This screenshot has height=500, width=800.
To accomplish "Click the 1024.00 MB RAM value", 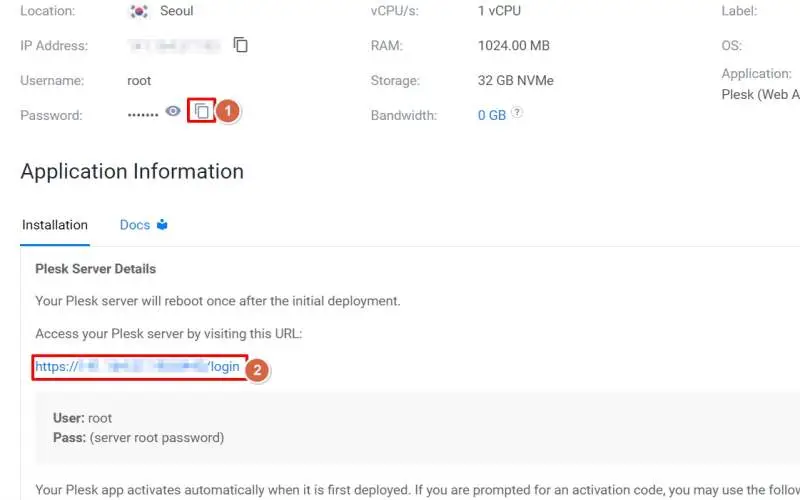I will point(513,45).
